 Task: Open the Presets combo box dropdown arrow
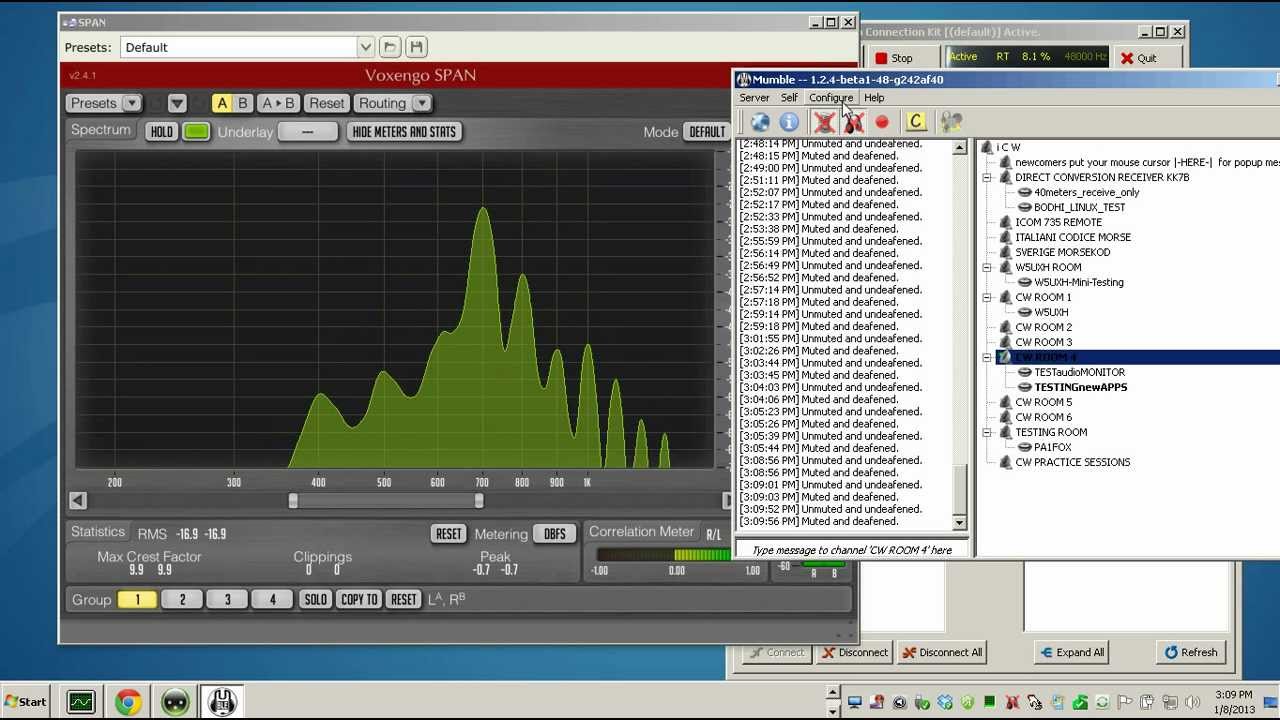tap(365, 47)
